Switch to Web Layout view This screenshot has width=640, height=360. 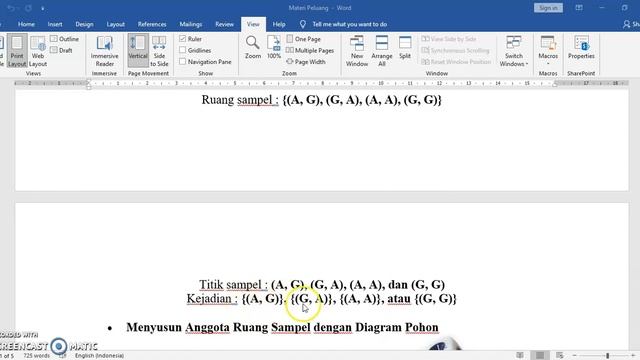tap(38, 51)
